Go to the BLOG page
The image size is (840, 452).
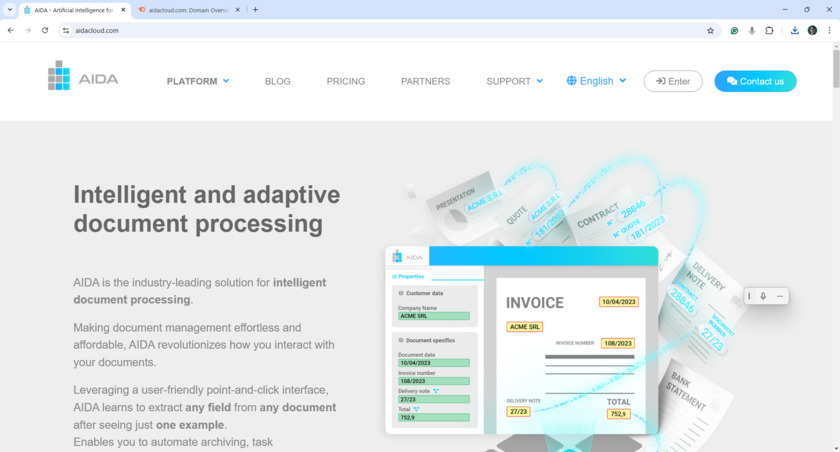coord(278,81)
